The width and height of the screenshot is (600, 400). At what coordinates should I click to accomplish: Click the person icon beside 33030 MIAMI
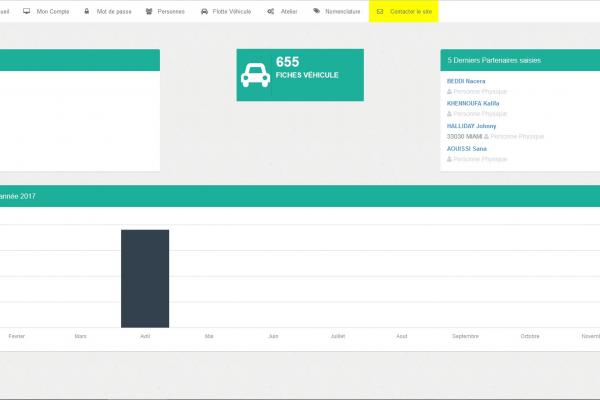(486, 136)
